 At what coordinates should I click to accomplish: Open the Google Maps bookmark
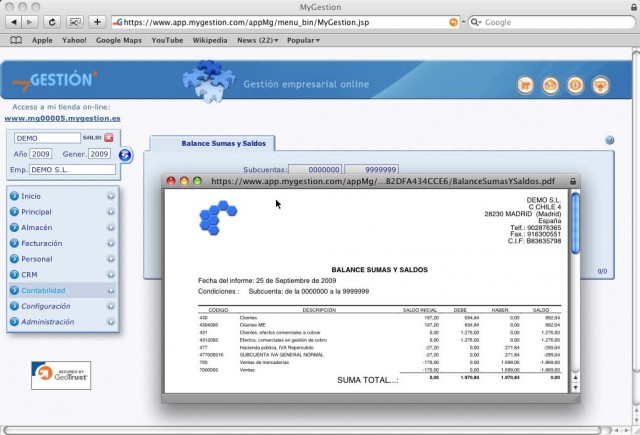[x=119, y=40]
